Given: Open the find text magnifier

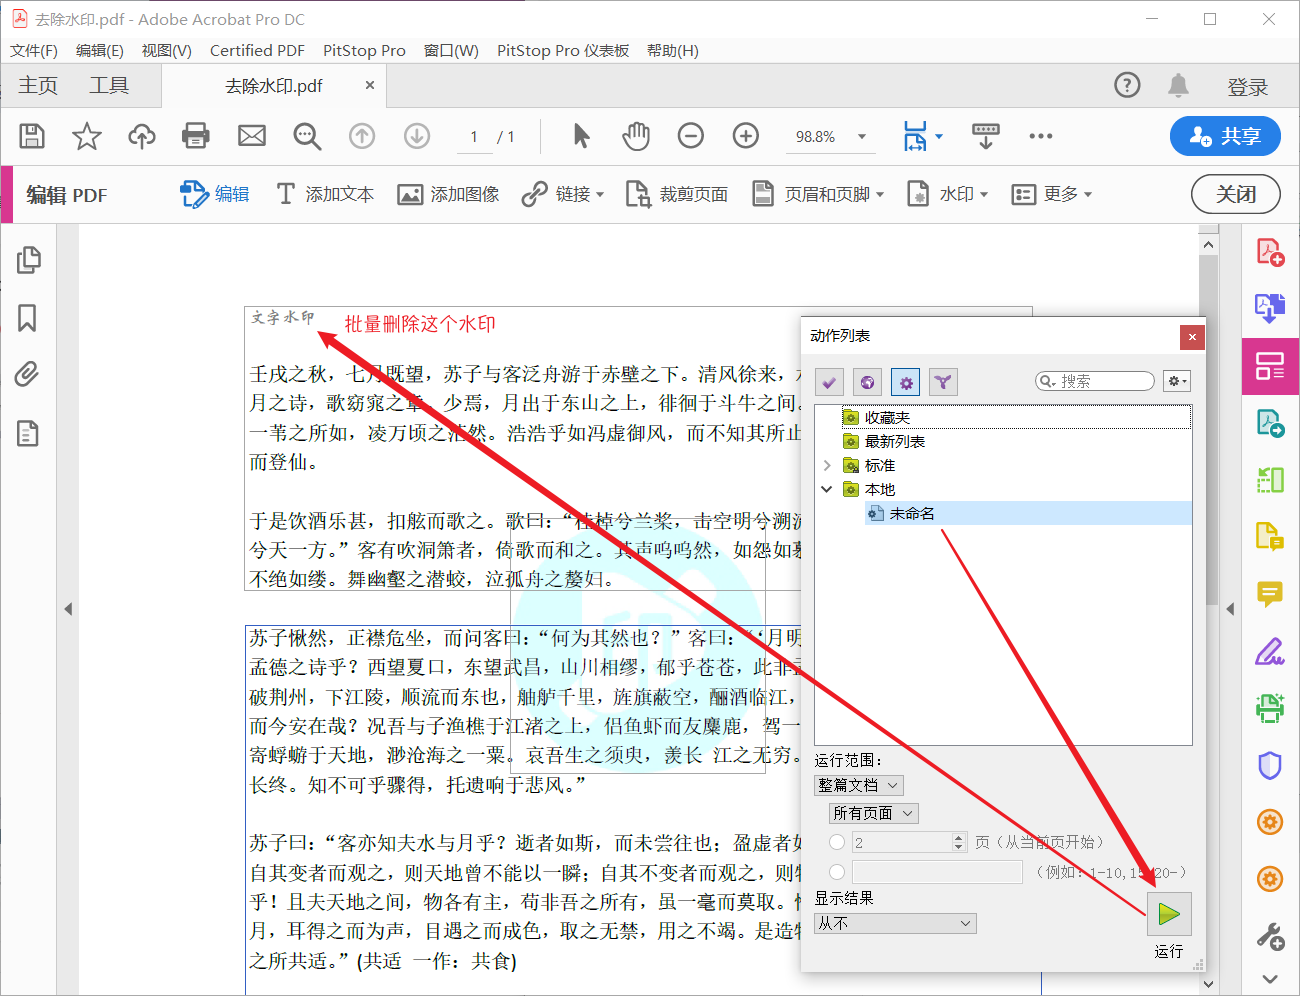Looking at the screenshot, I should (307, 136).
